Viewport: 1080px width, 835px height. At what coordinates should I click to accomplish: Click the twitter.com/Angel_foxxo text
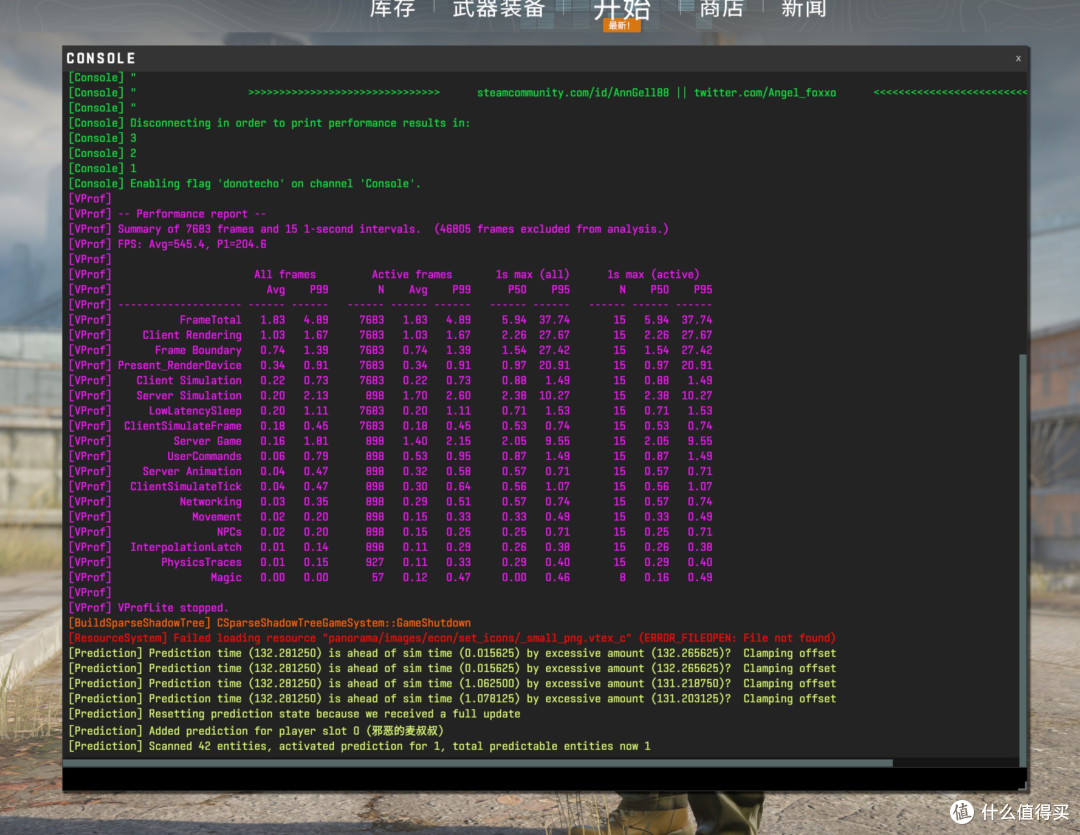click(x=765, y=93)
